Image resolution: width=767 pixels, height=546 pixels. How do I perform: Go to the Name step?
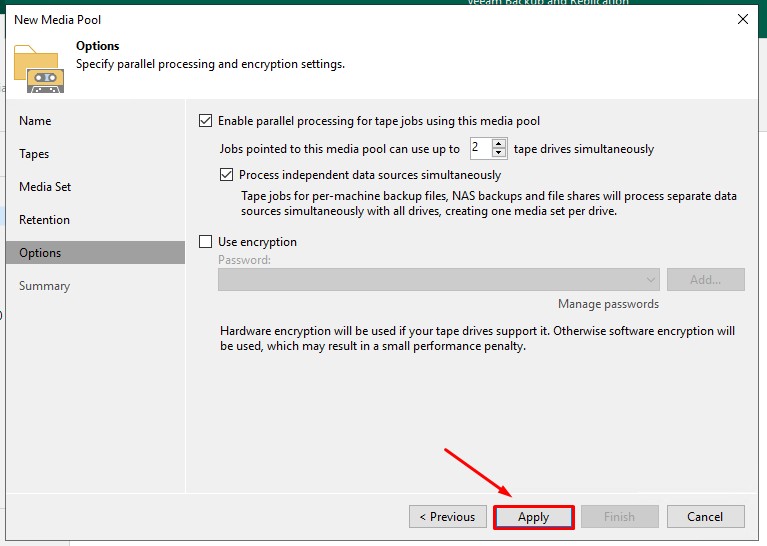tap(35, 121)
